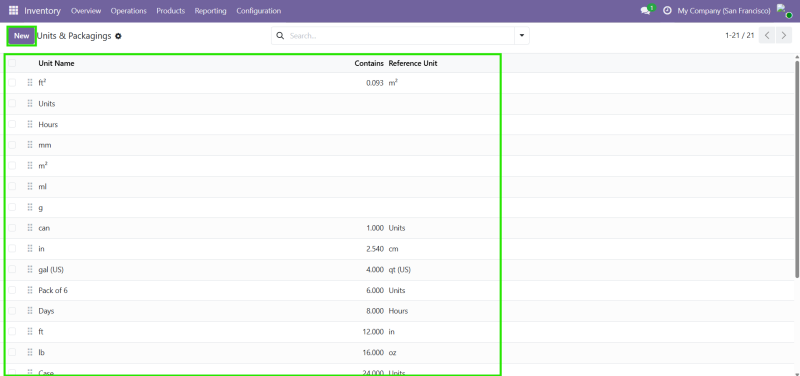This screenshot has width=800, height=376.
Task: Open the Operations menu
Action: (129, 11)
